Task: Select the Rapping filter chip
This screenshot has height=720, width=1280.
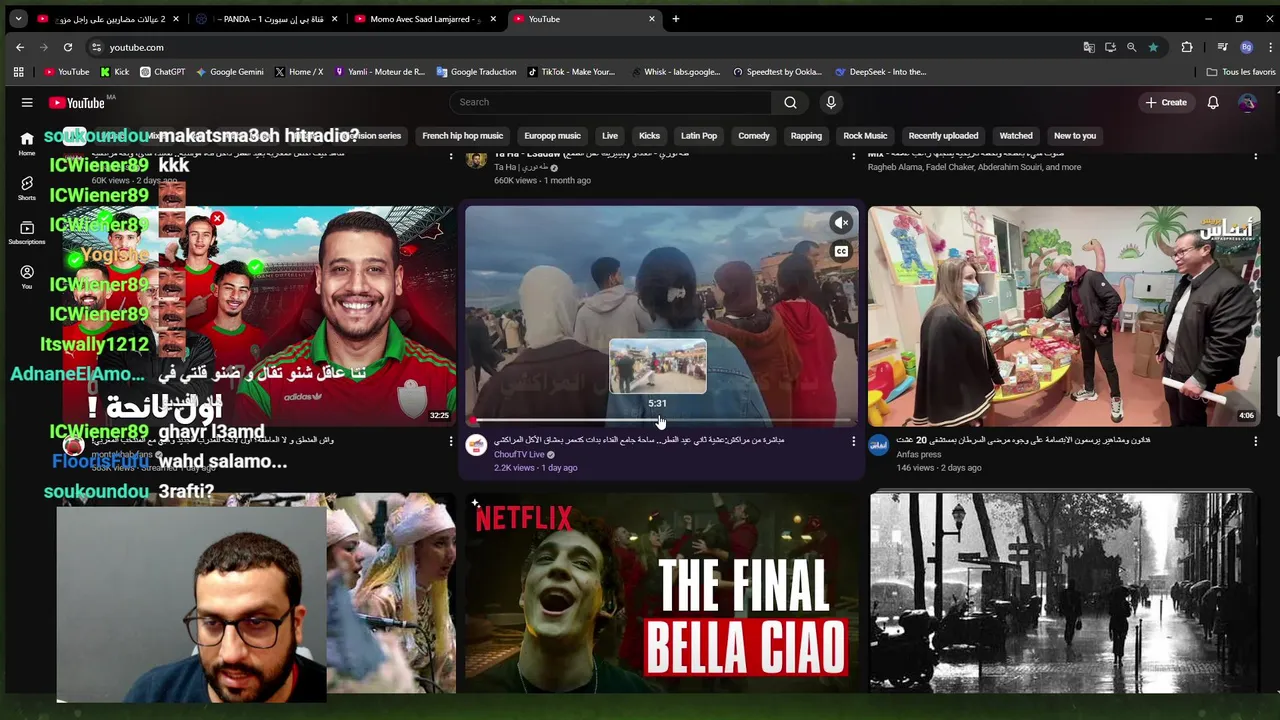Action: 806,136
